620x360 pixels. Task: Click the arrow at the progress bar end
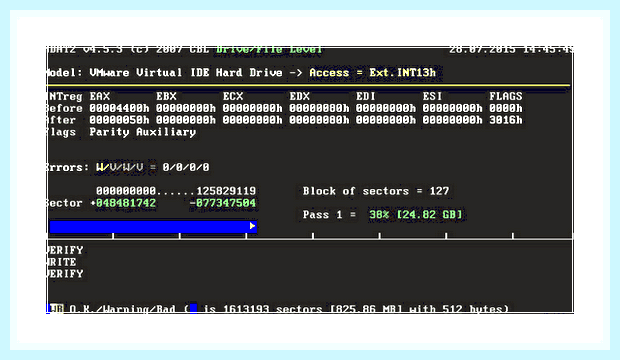pyautogui.click(x=252, y=226)
